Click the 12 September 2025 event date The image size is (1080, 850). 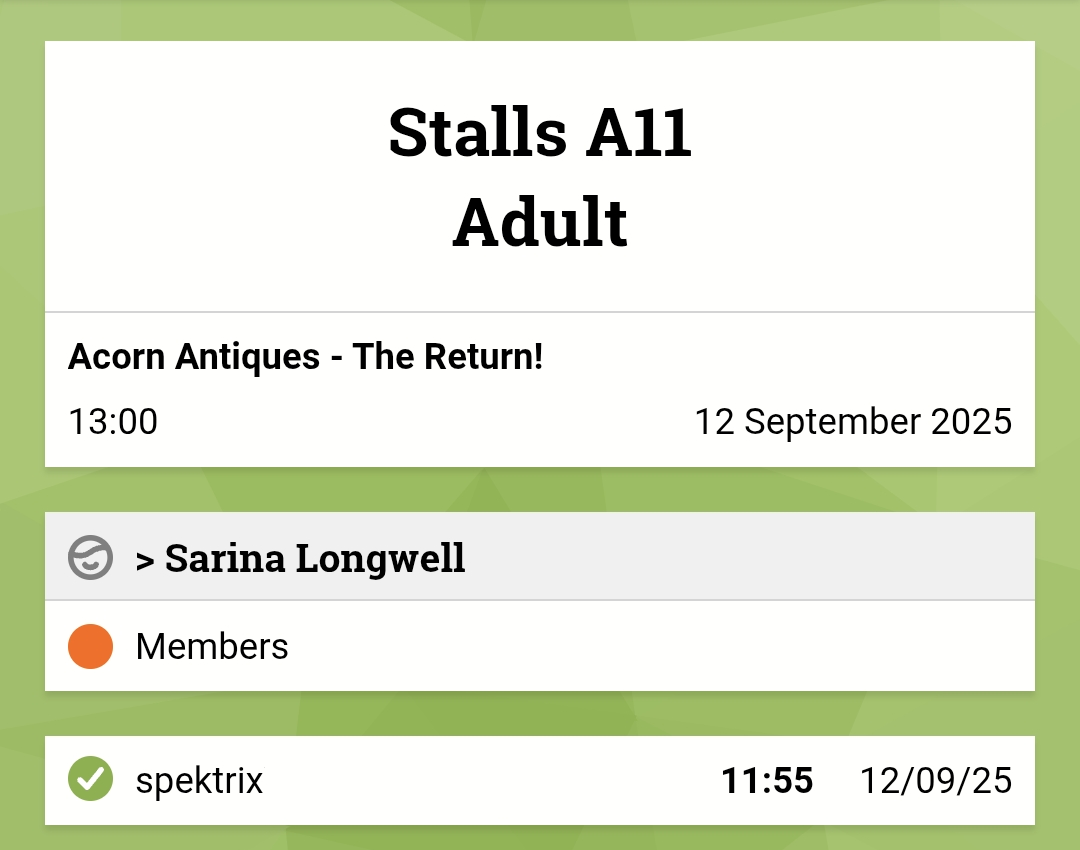point(853,422)
